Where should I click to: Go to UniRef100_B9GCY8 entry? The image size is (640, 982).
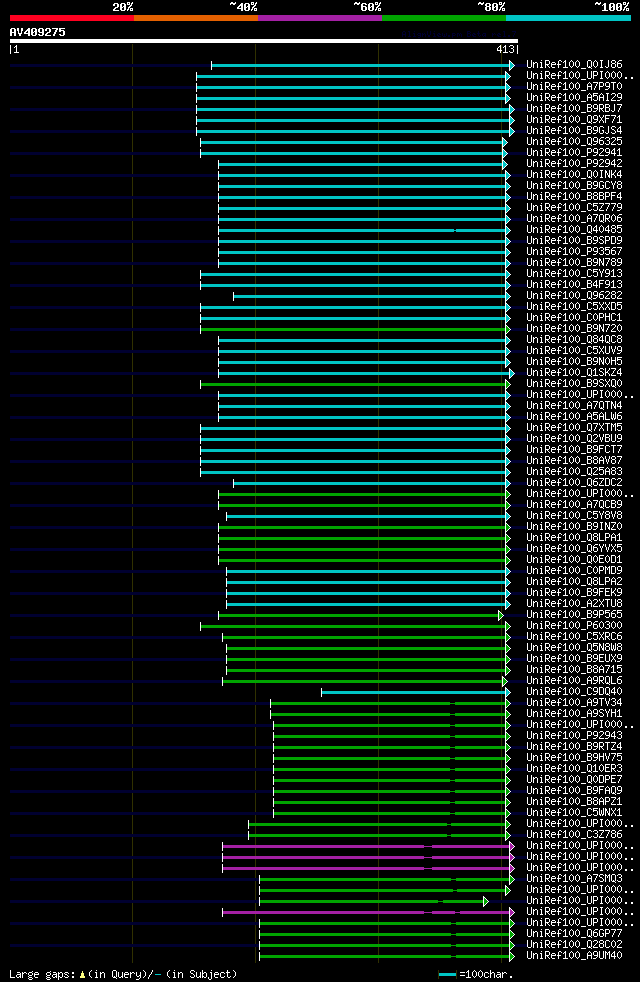click(x=574, y=185)
